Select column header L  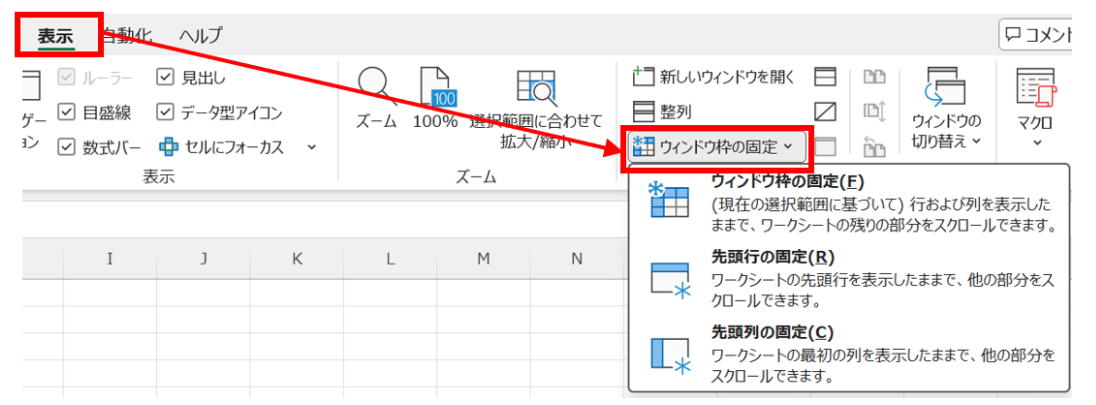tap(390, 259)
